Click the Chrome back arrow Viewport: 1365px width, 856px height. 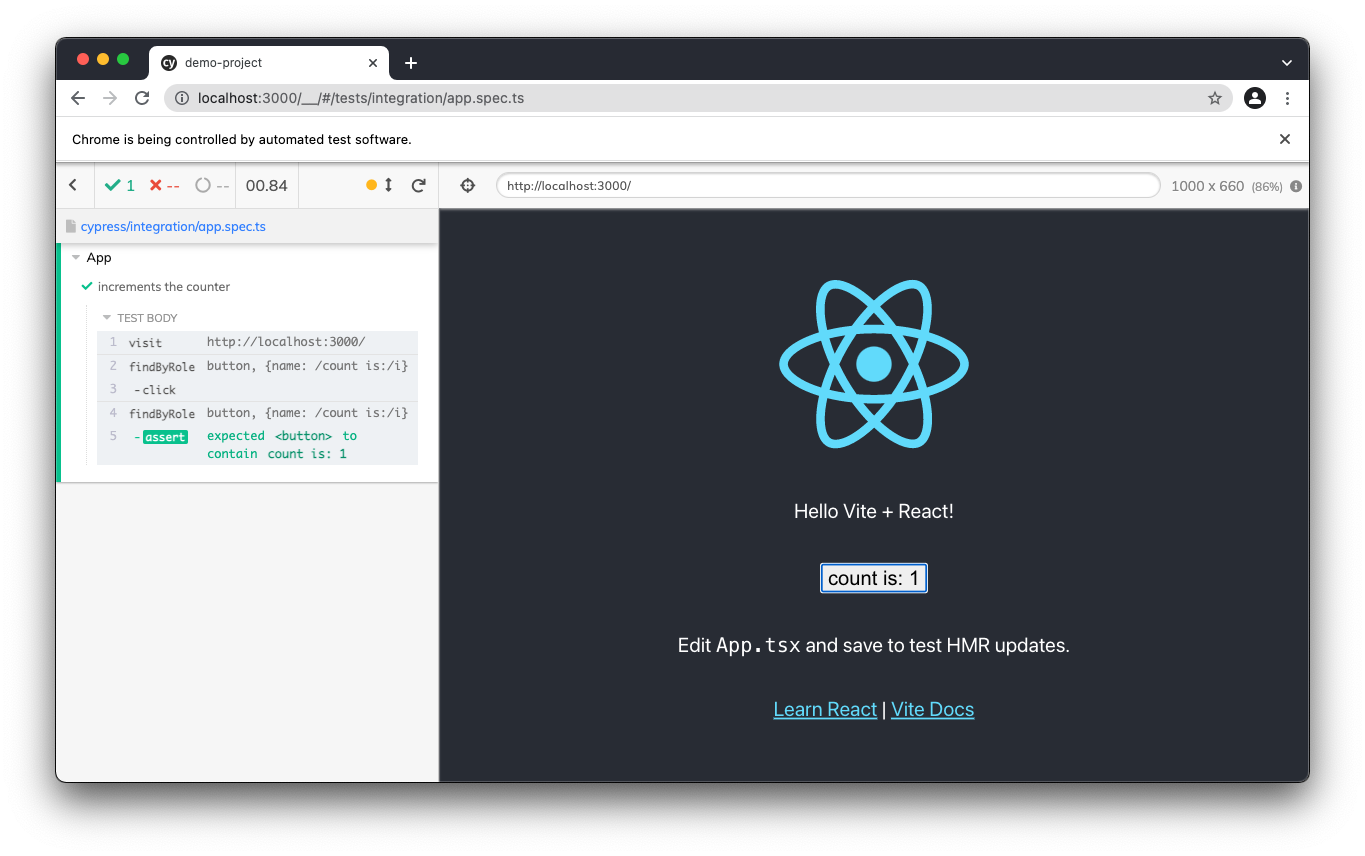[x=78, y=98]
